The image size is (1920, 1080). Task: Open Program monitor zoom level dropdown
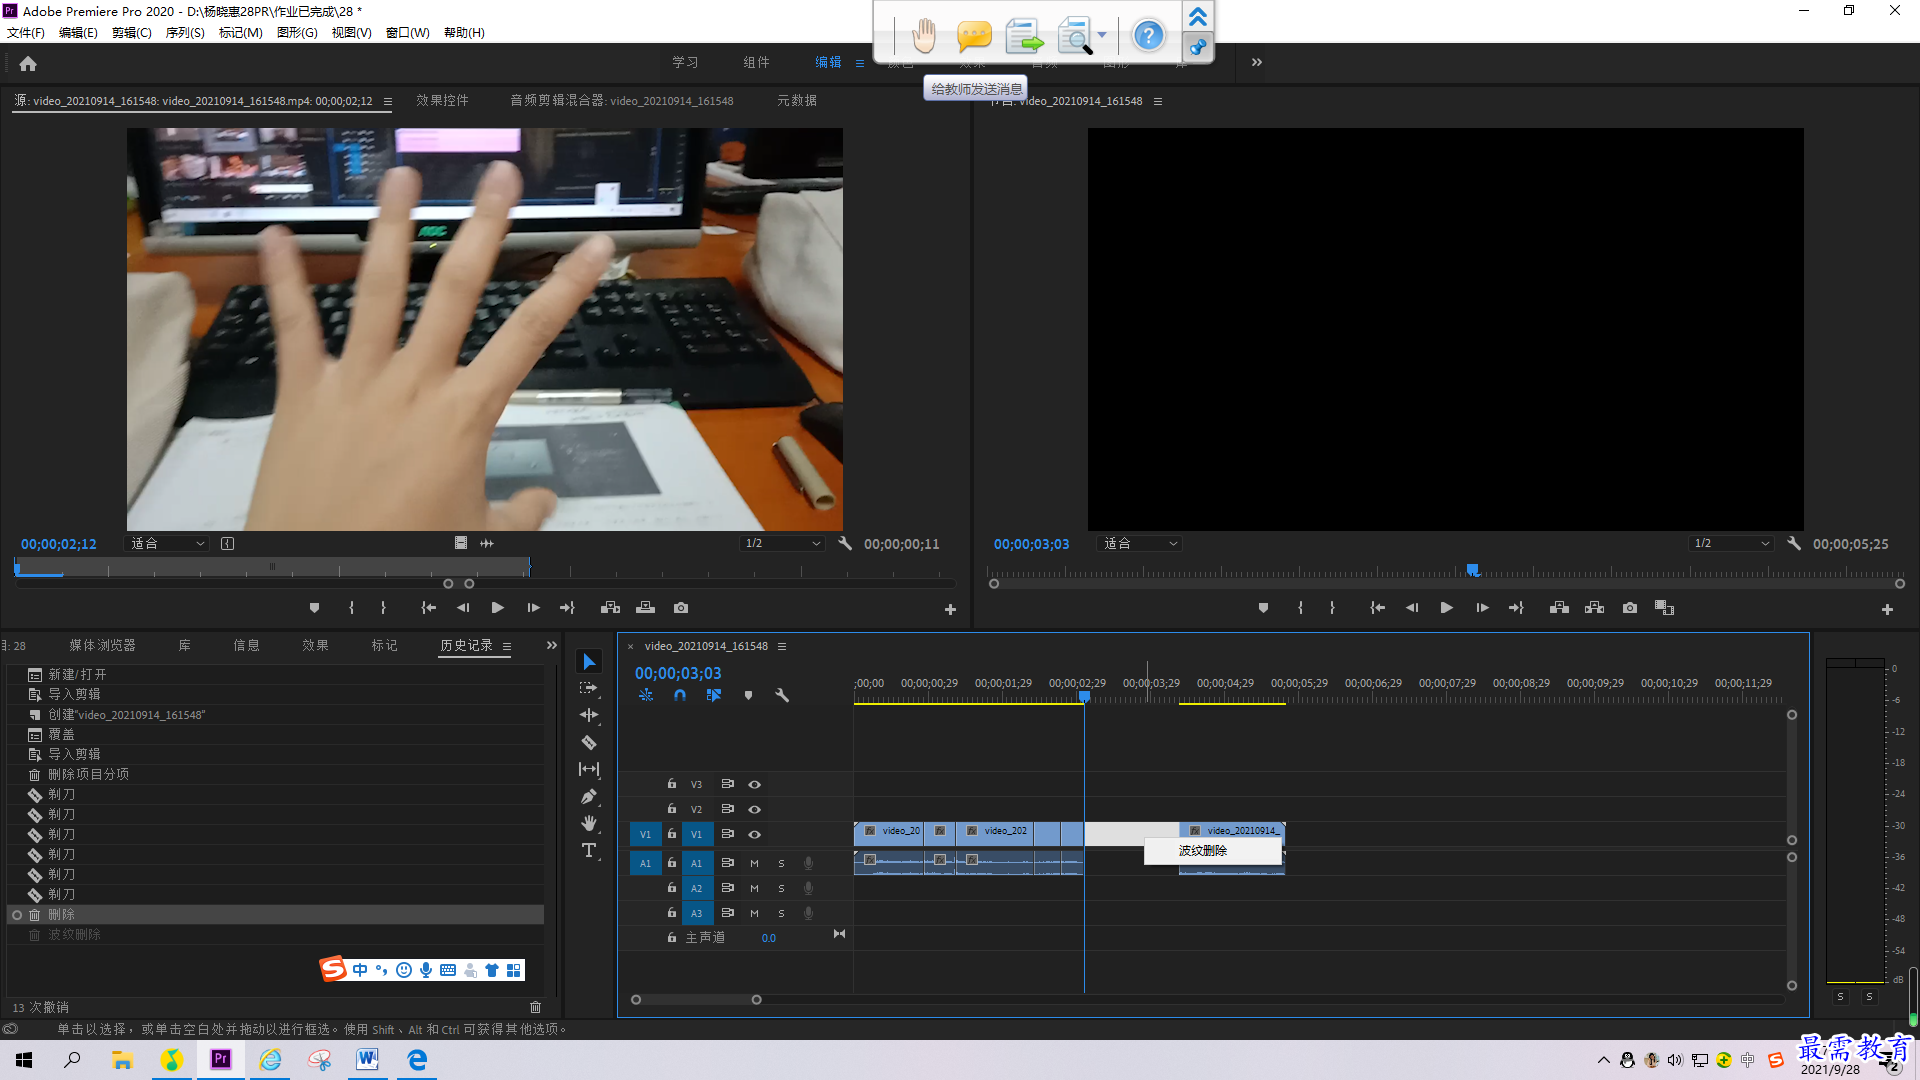click(1140, 543)
